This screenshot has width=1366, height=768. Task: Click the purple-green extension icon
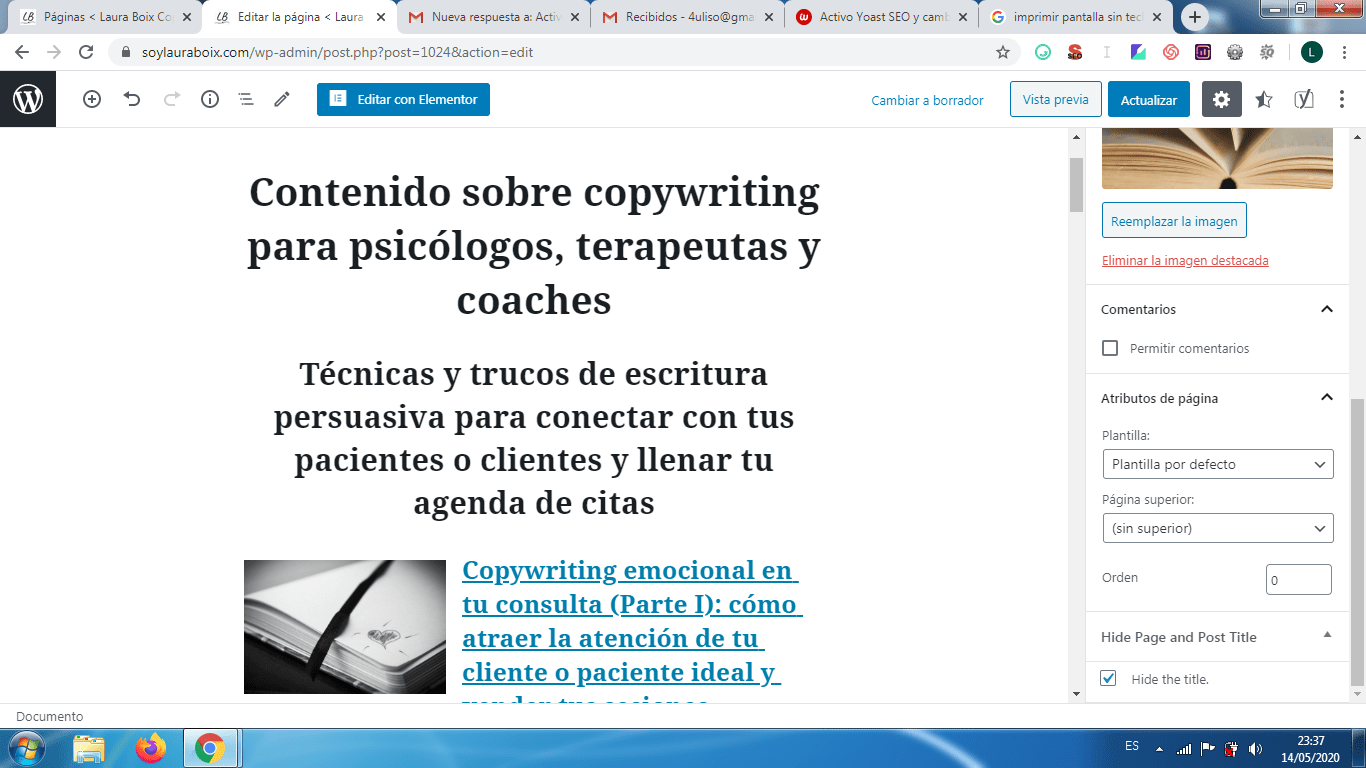1138,52
